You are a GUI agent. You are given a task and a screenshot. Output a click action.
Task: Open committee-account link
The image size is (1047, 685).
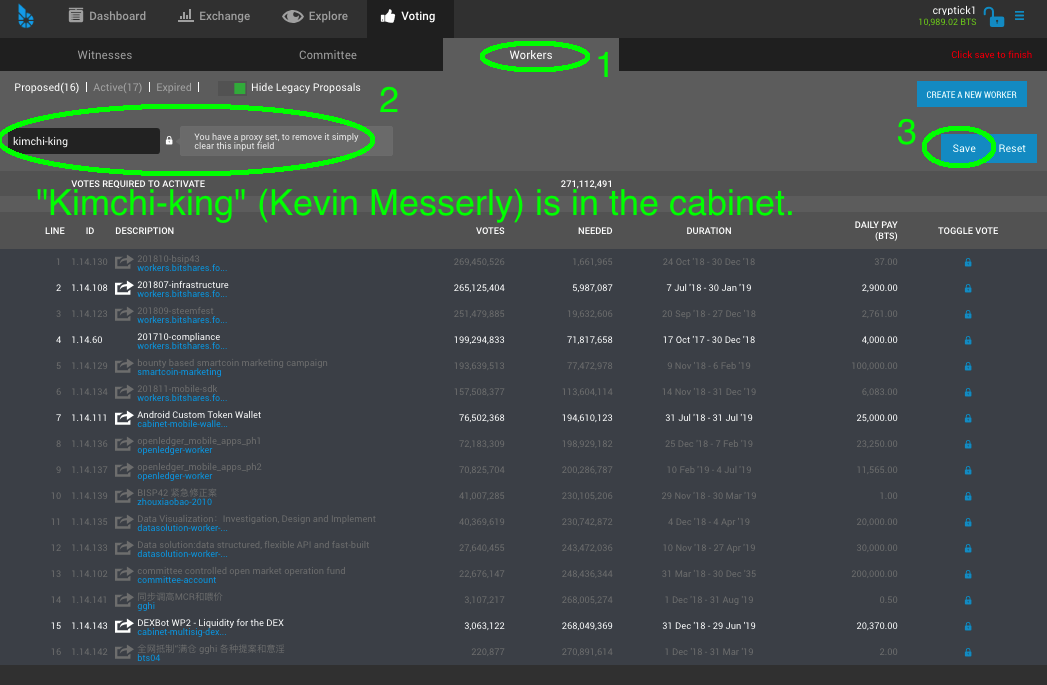(x=176, y=580)
